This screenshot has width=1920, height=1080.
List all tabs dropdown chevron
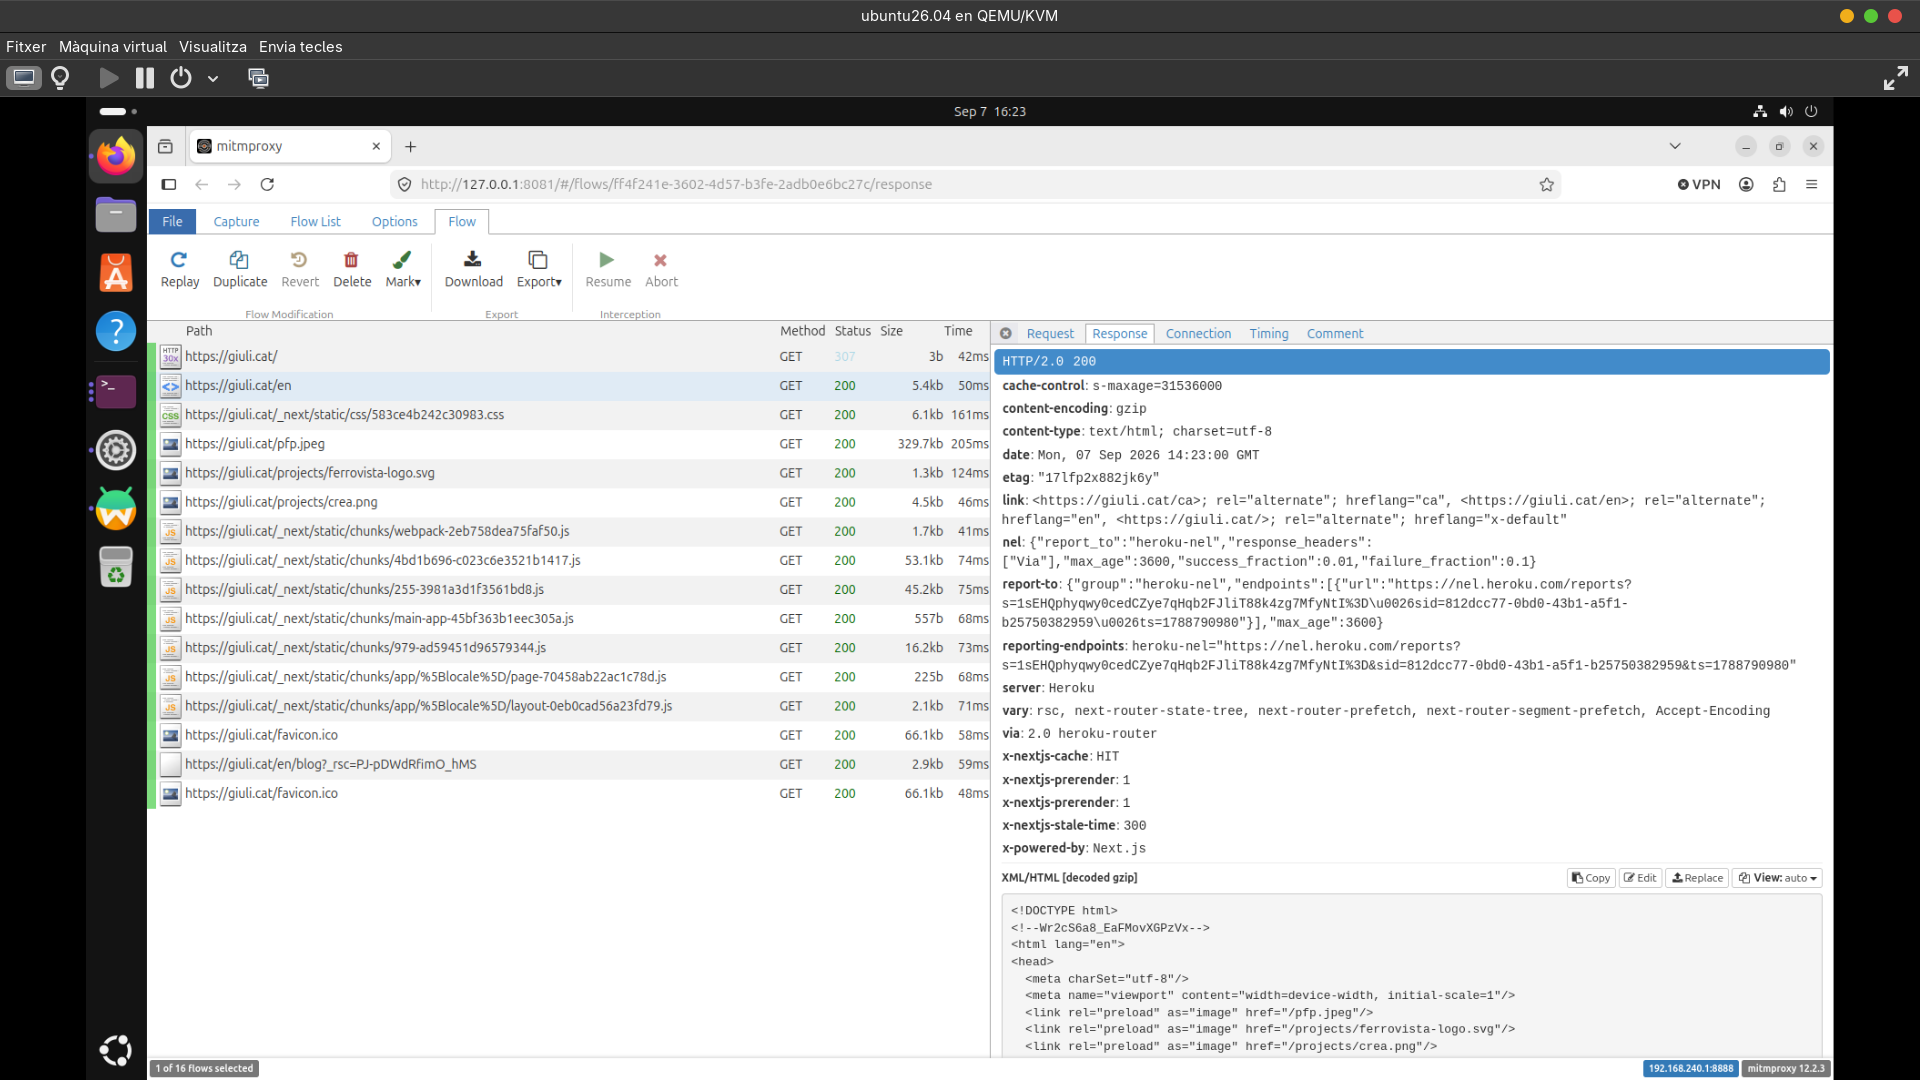coord(1675,146)
